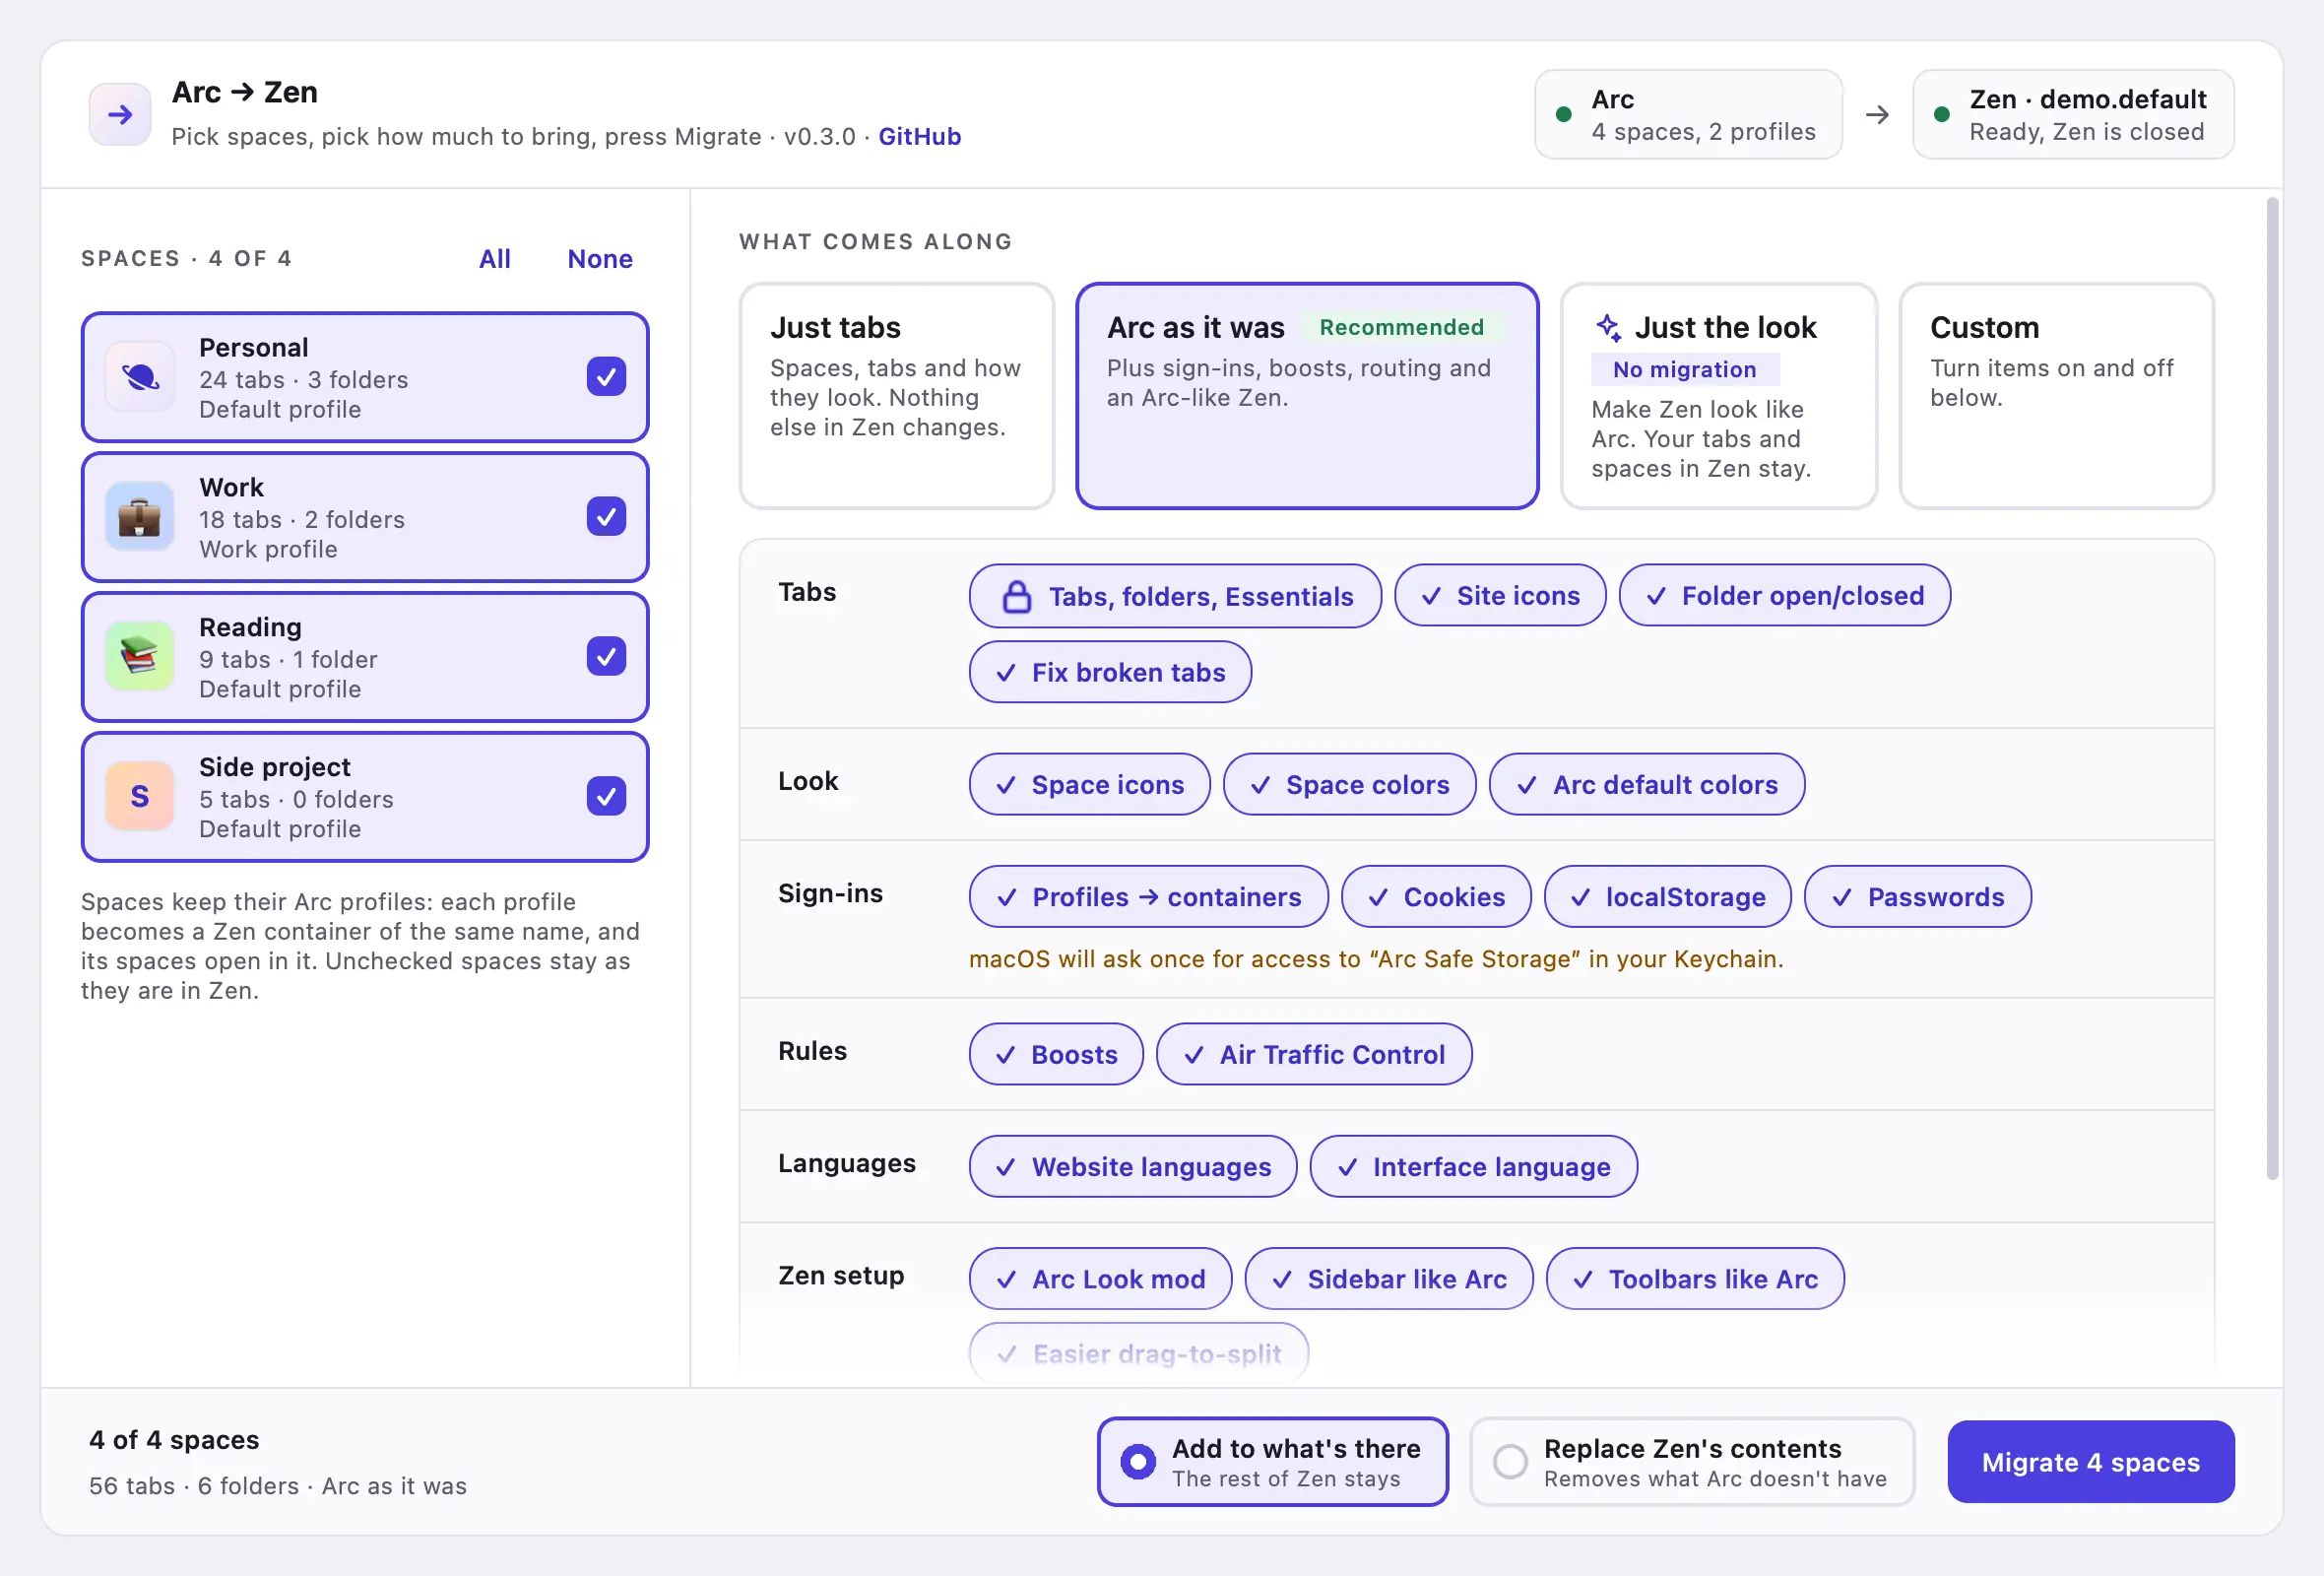Uncheck the Side project space checkbox
The image size is (2324, 1576).
tap(606, 797)
